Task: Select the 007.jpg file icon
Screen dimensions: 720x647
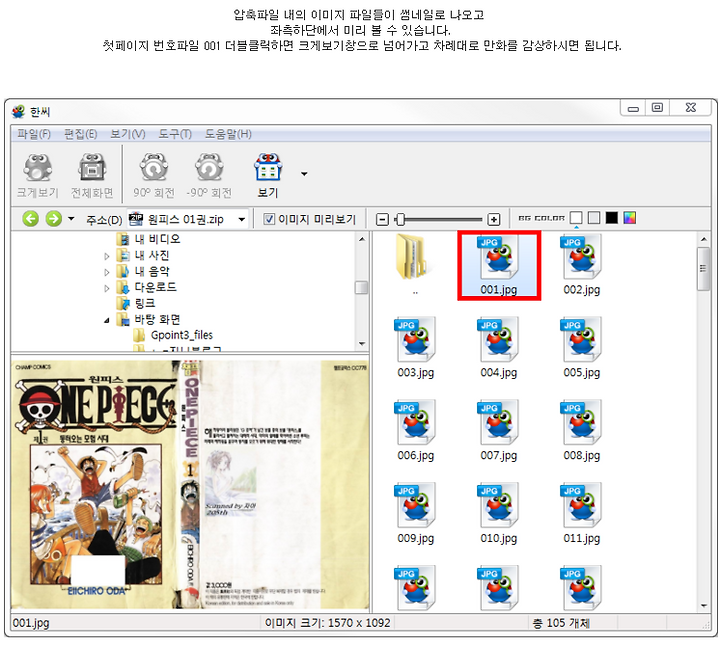Action: click(x=499, y=423)
